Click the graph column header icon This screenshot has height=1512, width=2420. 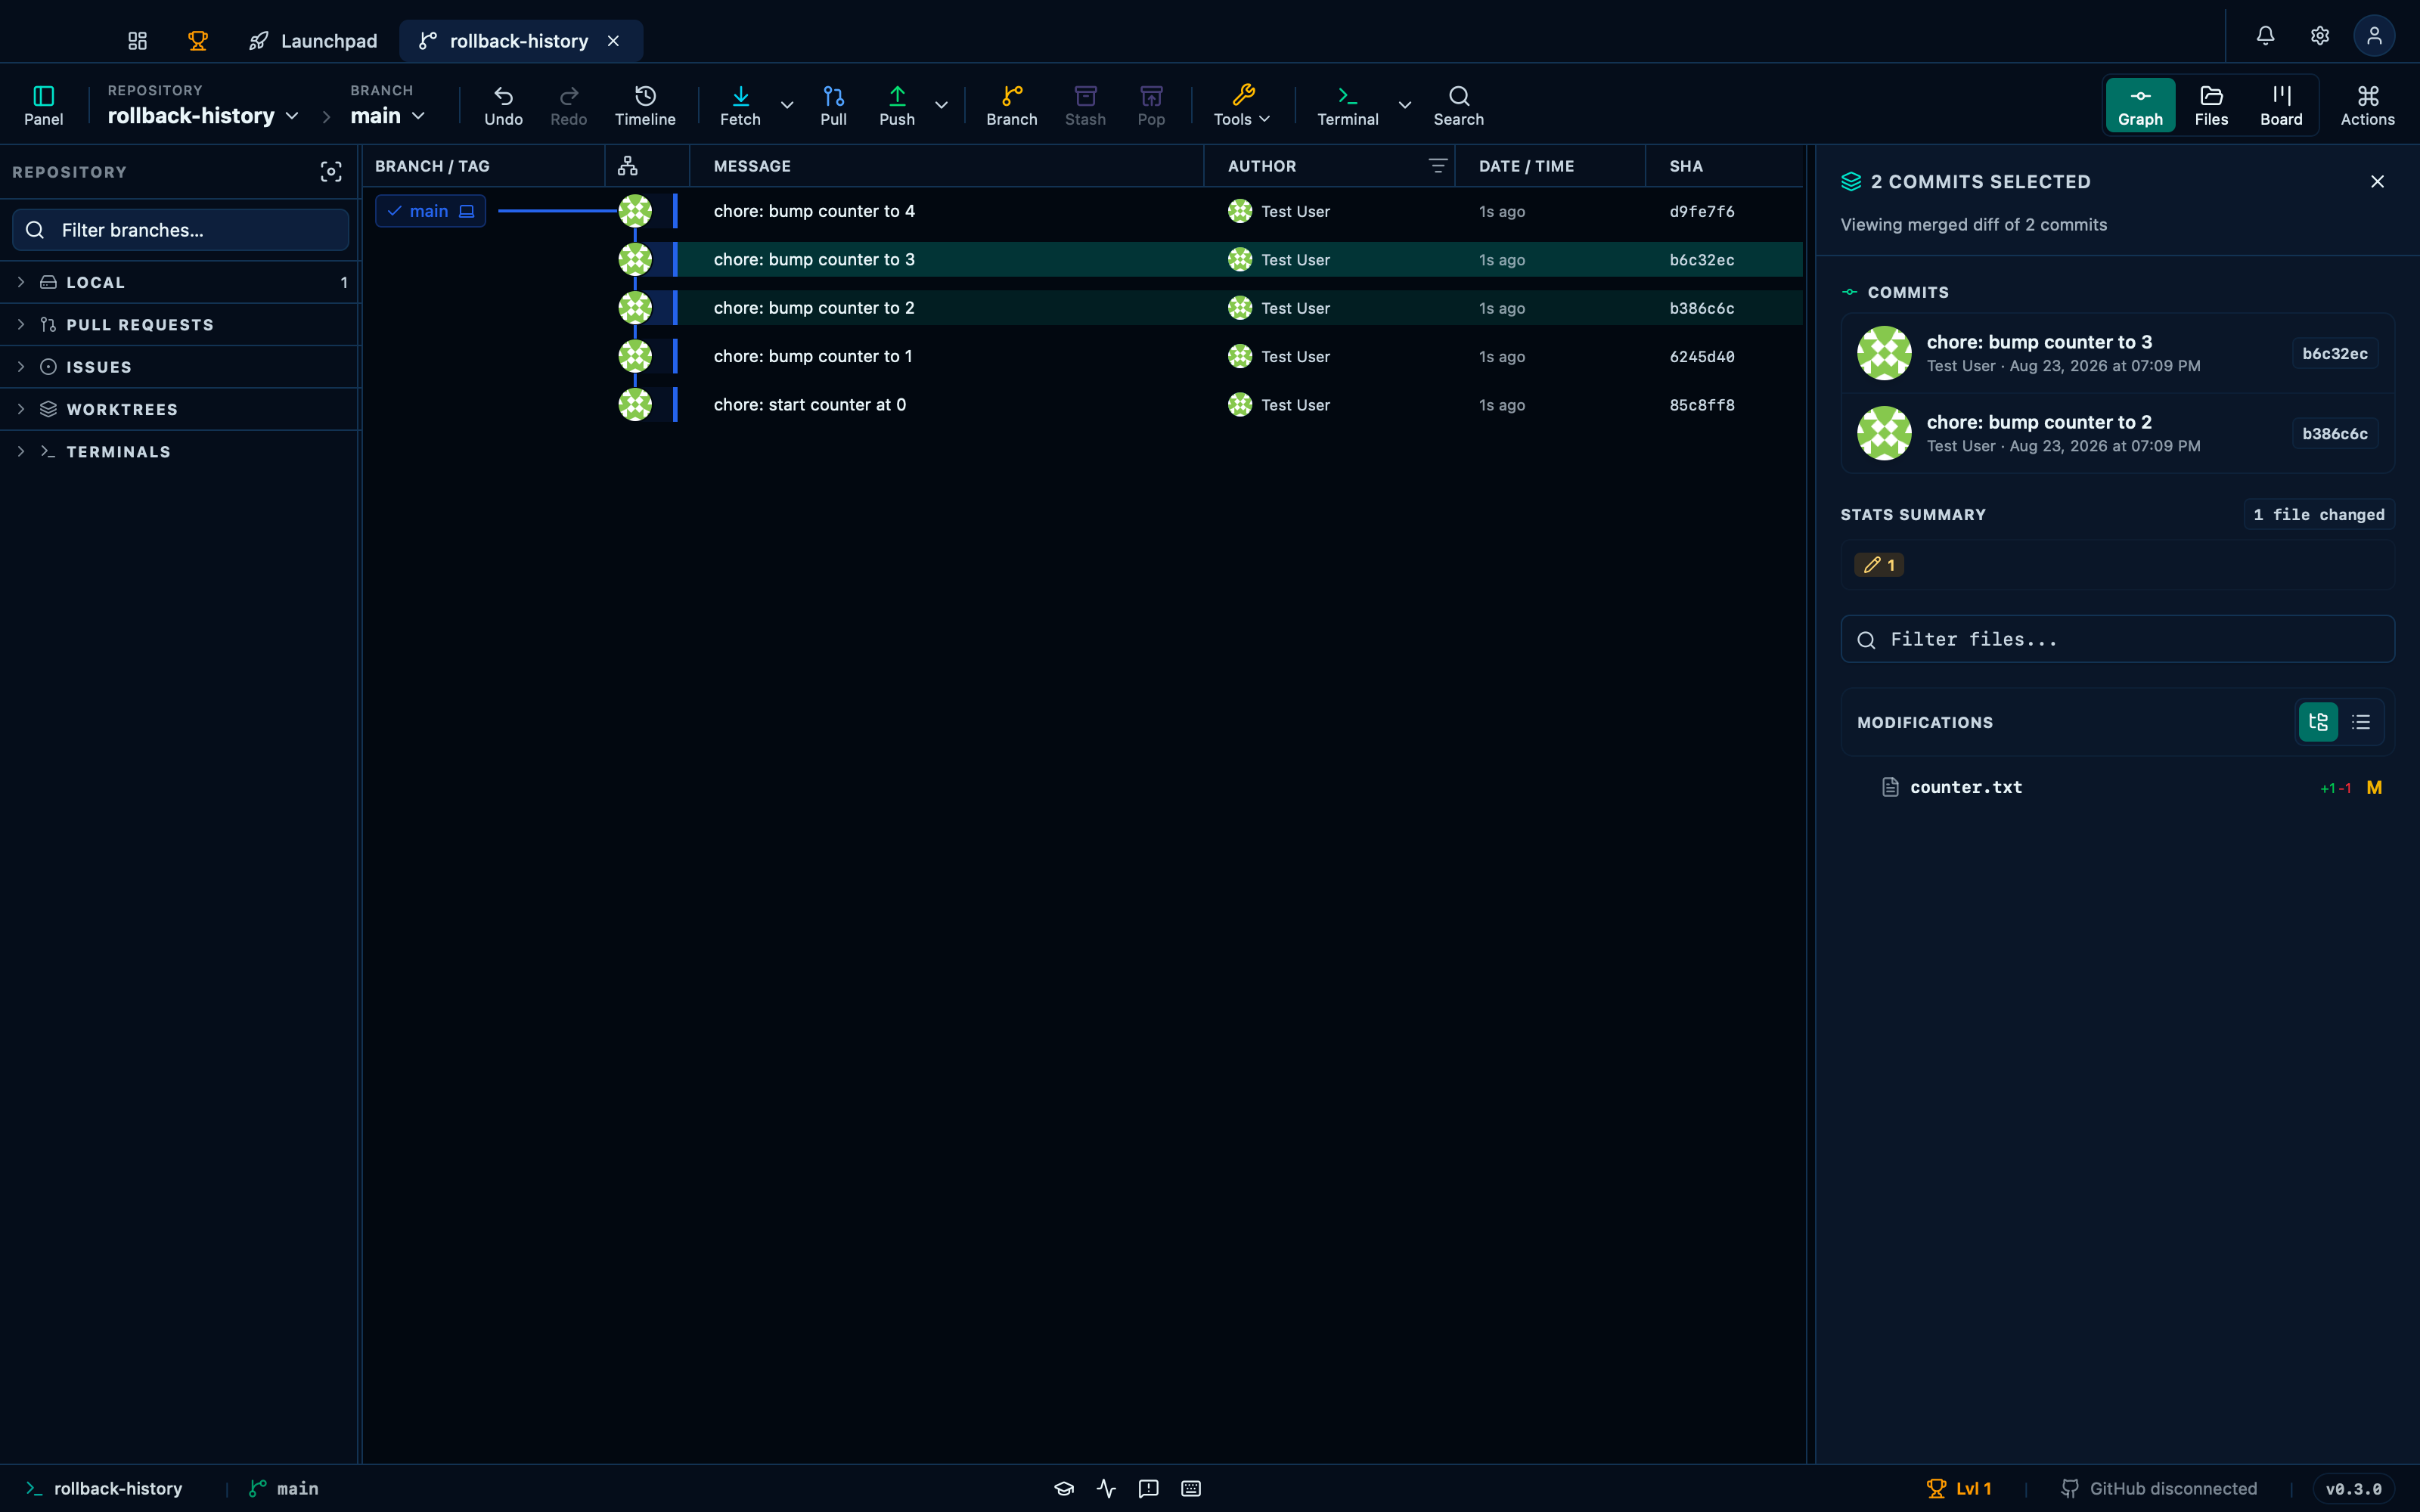(x=628, y=166)
